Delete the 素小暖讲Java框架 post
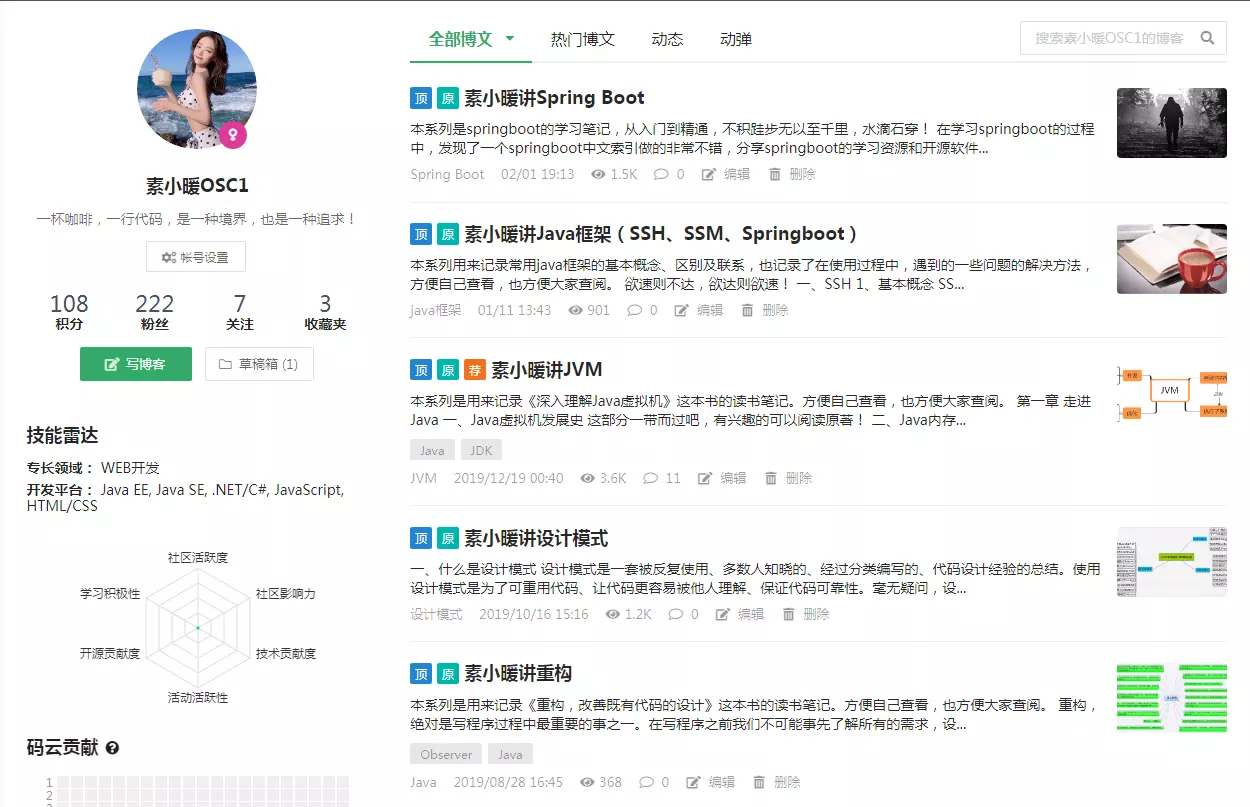The width and height of the screenshot is (1250, 807). pos(765,310)
